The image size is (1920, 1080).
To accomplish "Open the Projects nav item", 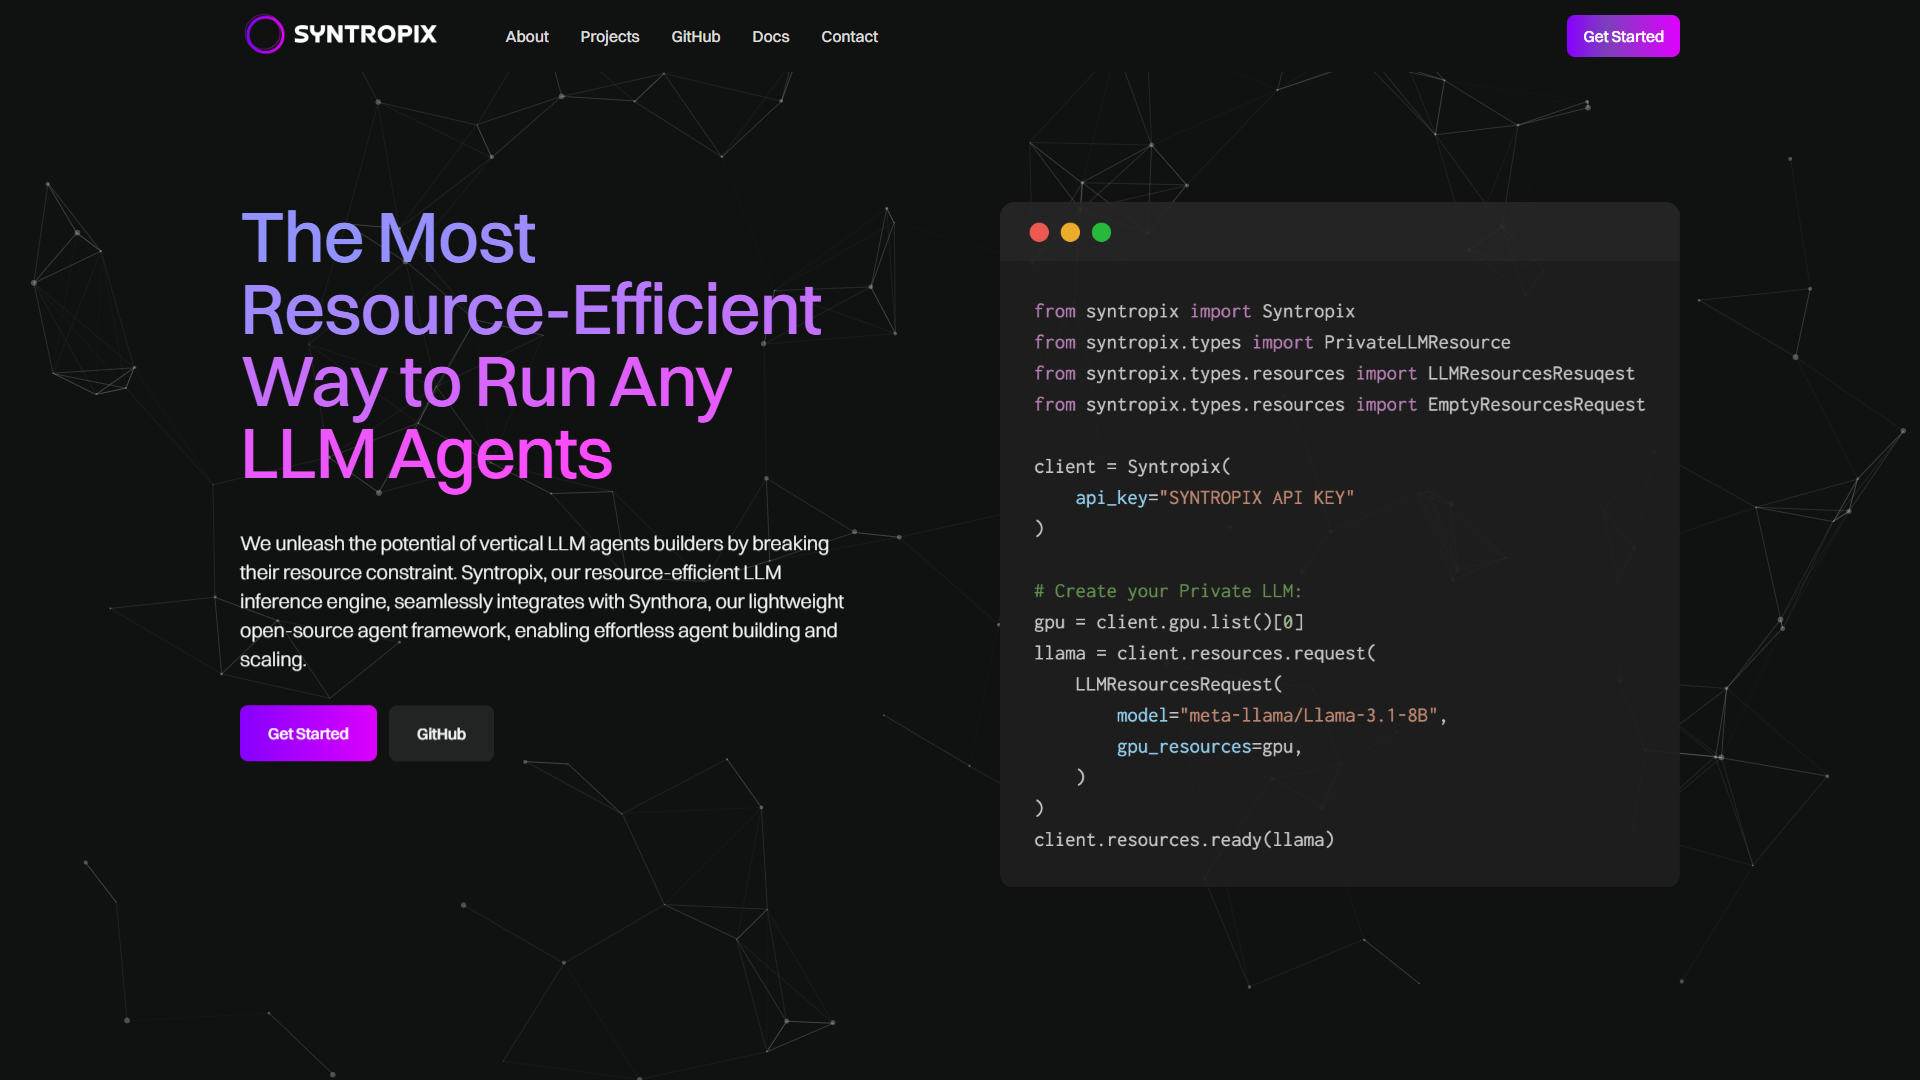I will [x=610, y=36].
